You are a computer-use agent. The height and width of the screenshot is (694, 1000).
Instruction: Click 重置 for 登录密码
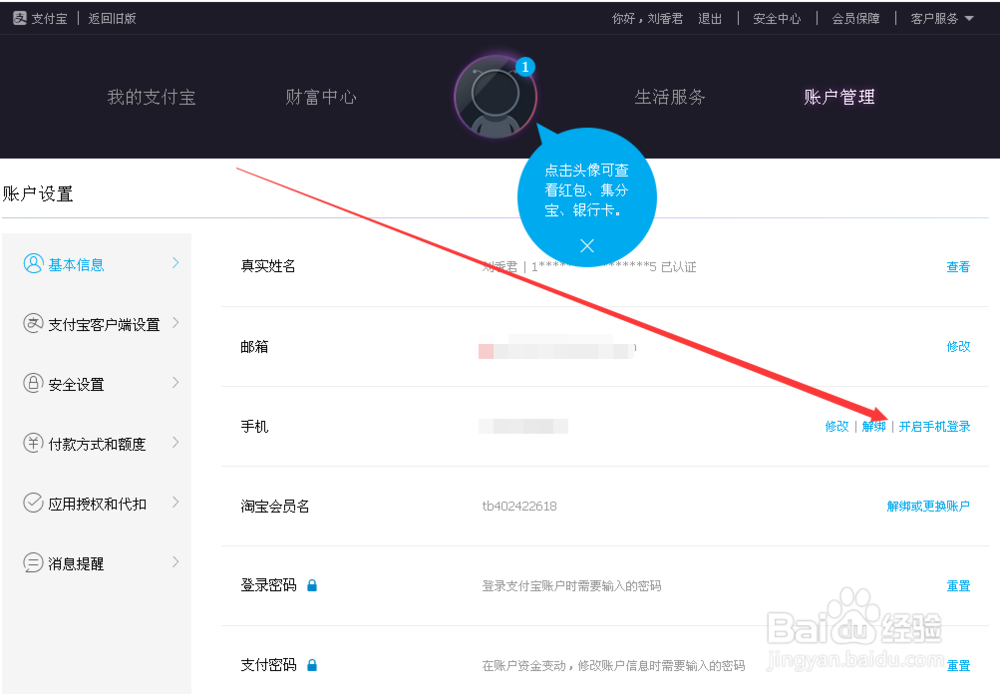[x=958, y=586]
